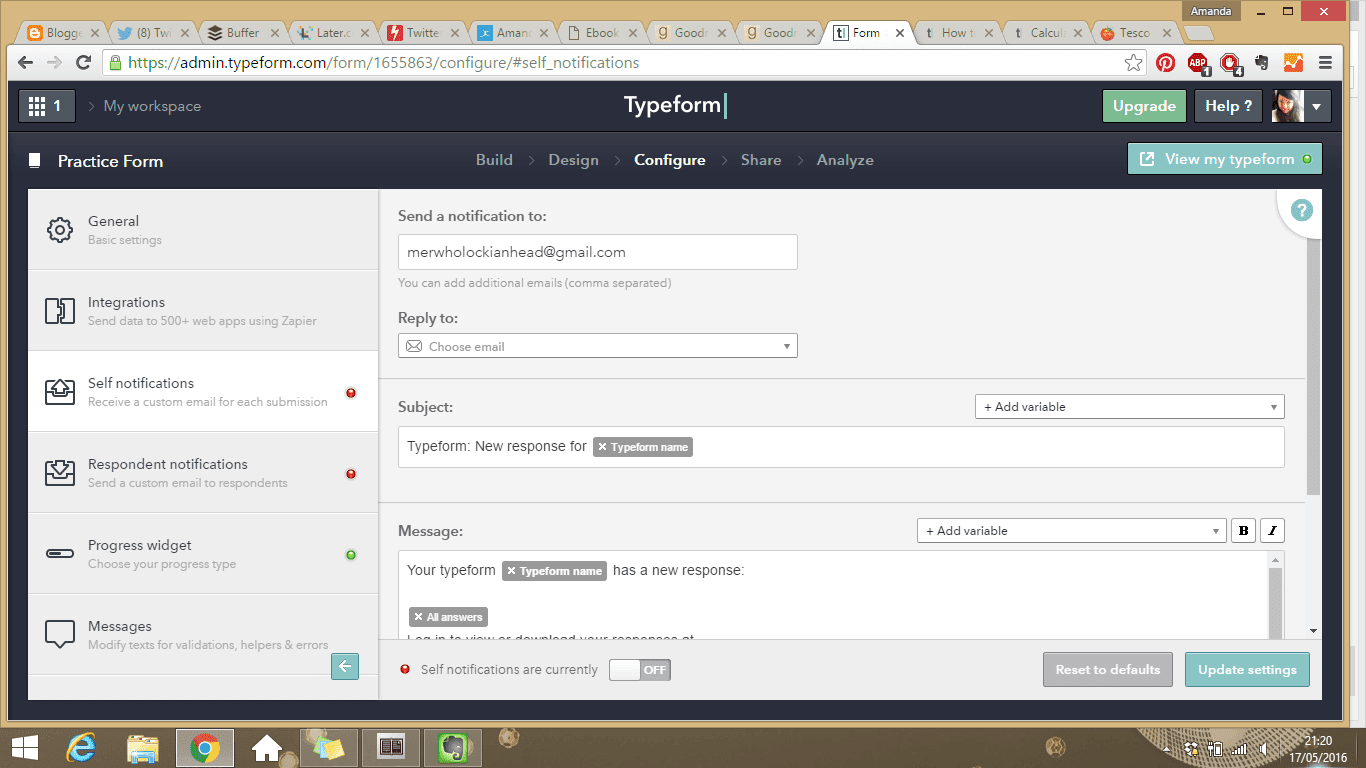Click inside the Subject text field

(841, 447)
